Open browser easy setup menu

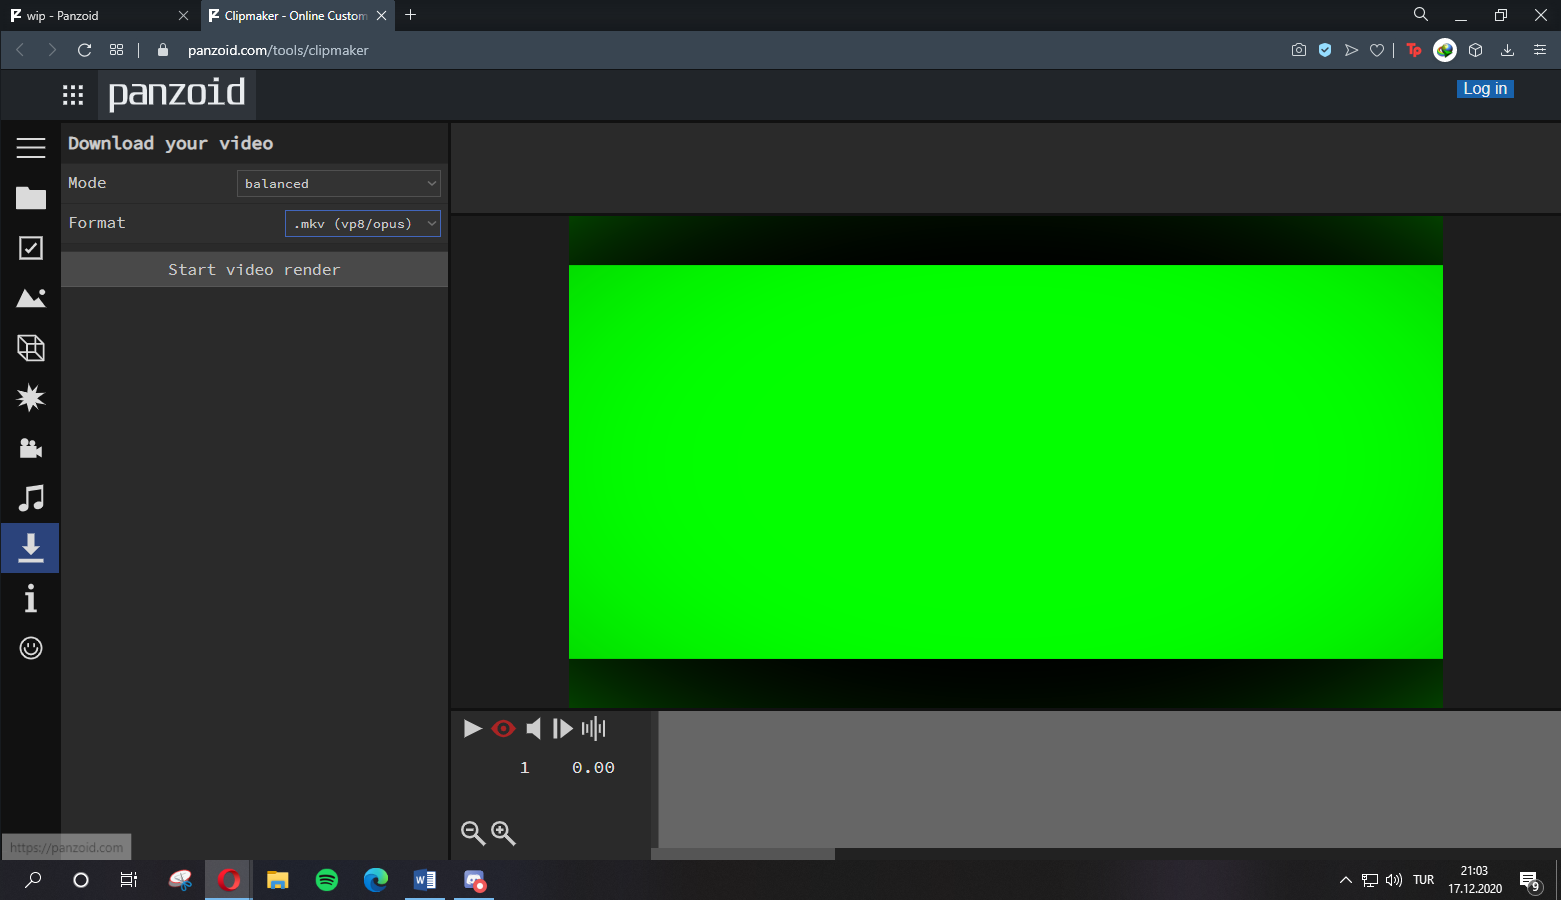point(1540,50)
